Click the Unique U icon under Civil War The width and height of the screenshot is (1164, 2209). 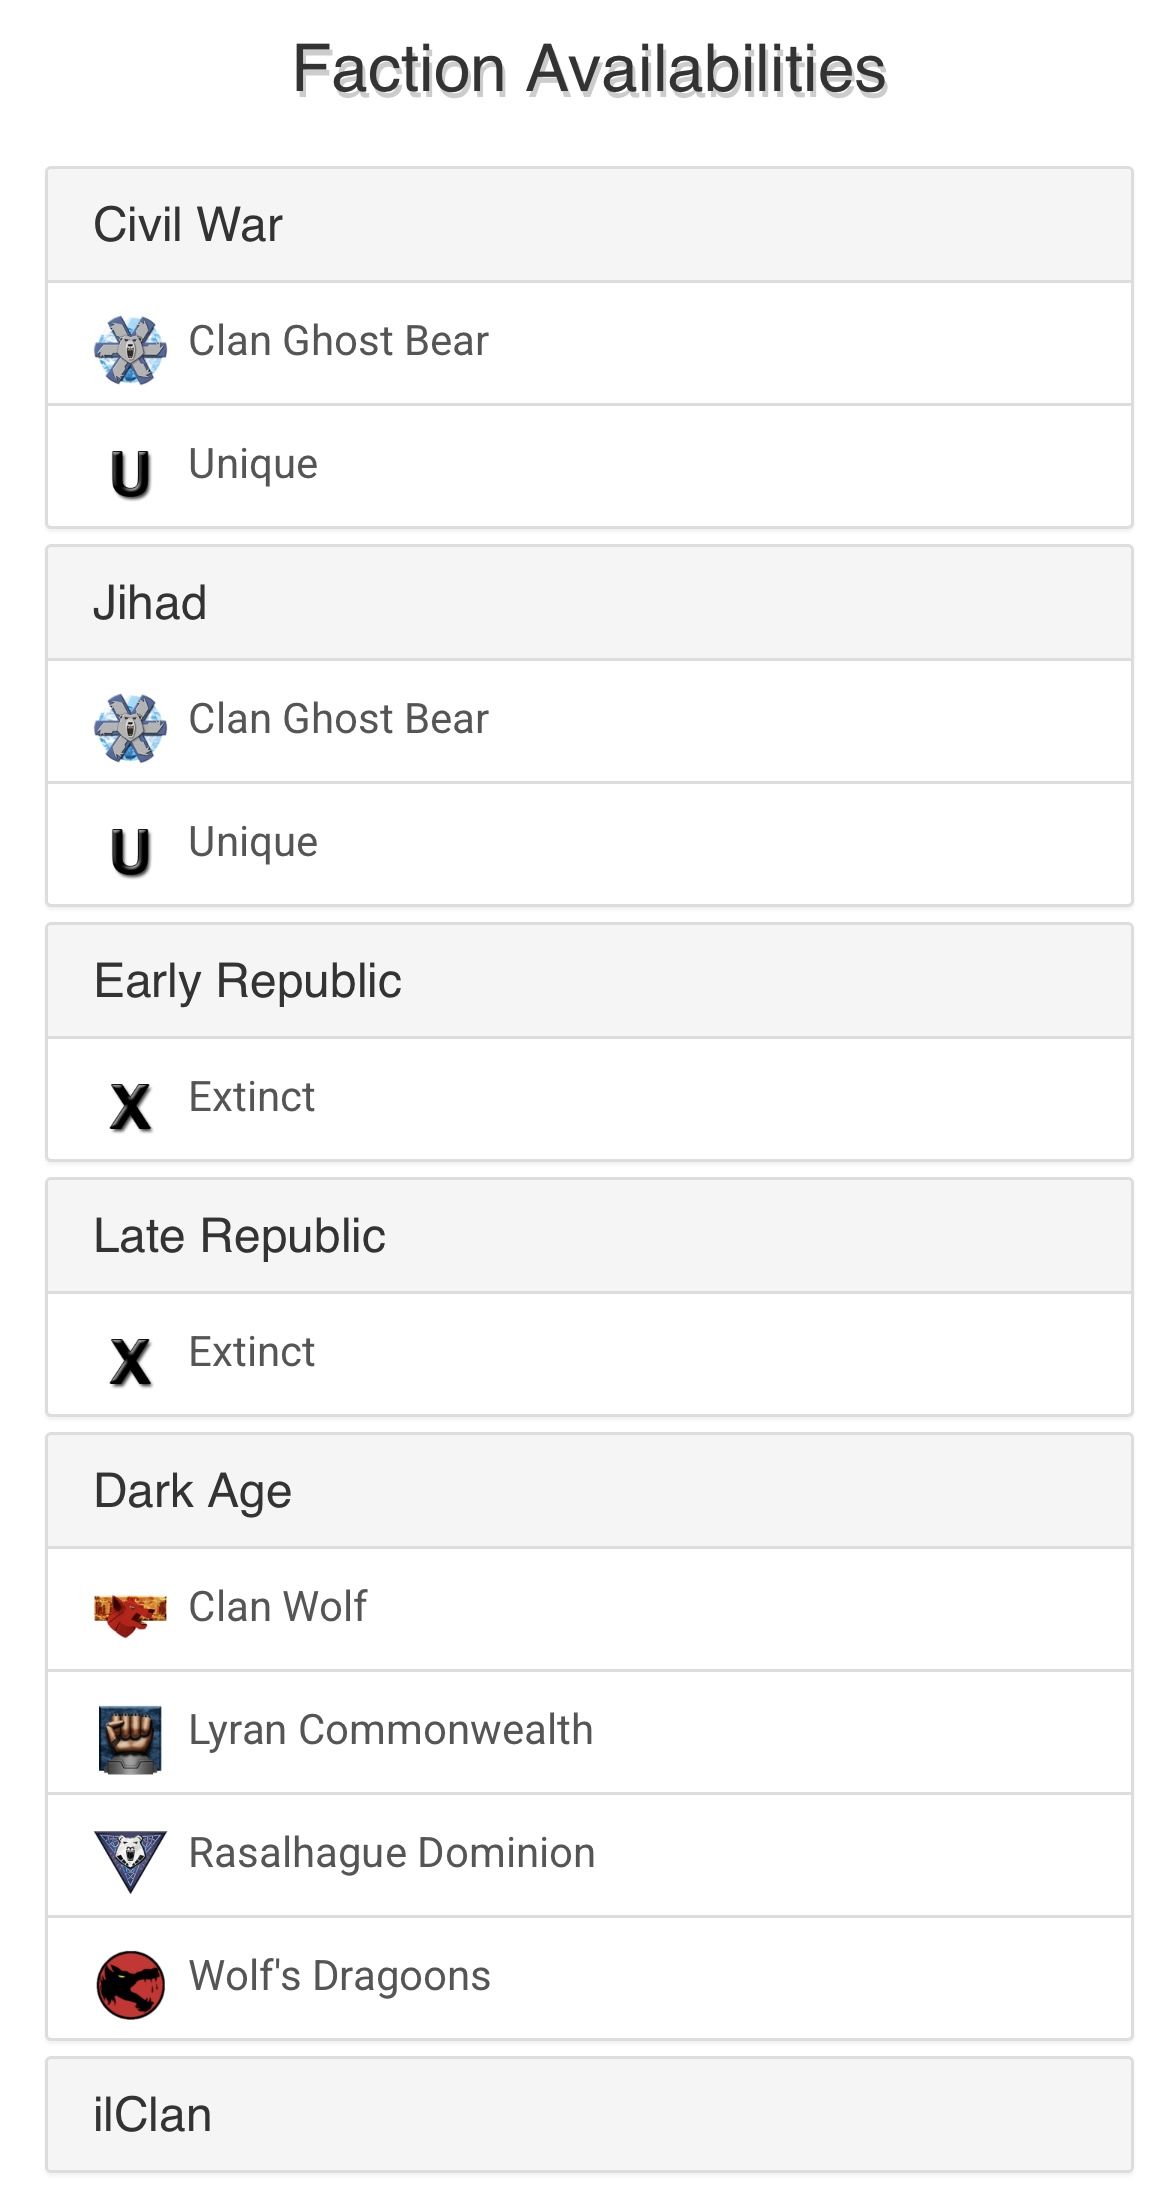tap(130, 472)
